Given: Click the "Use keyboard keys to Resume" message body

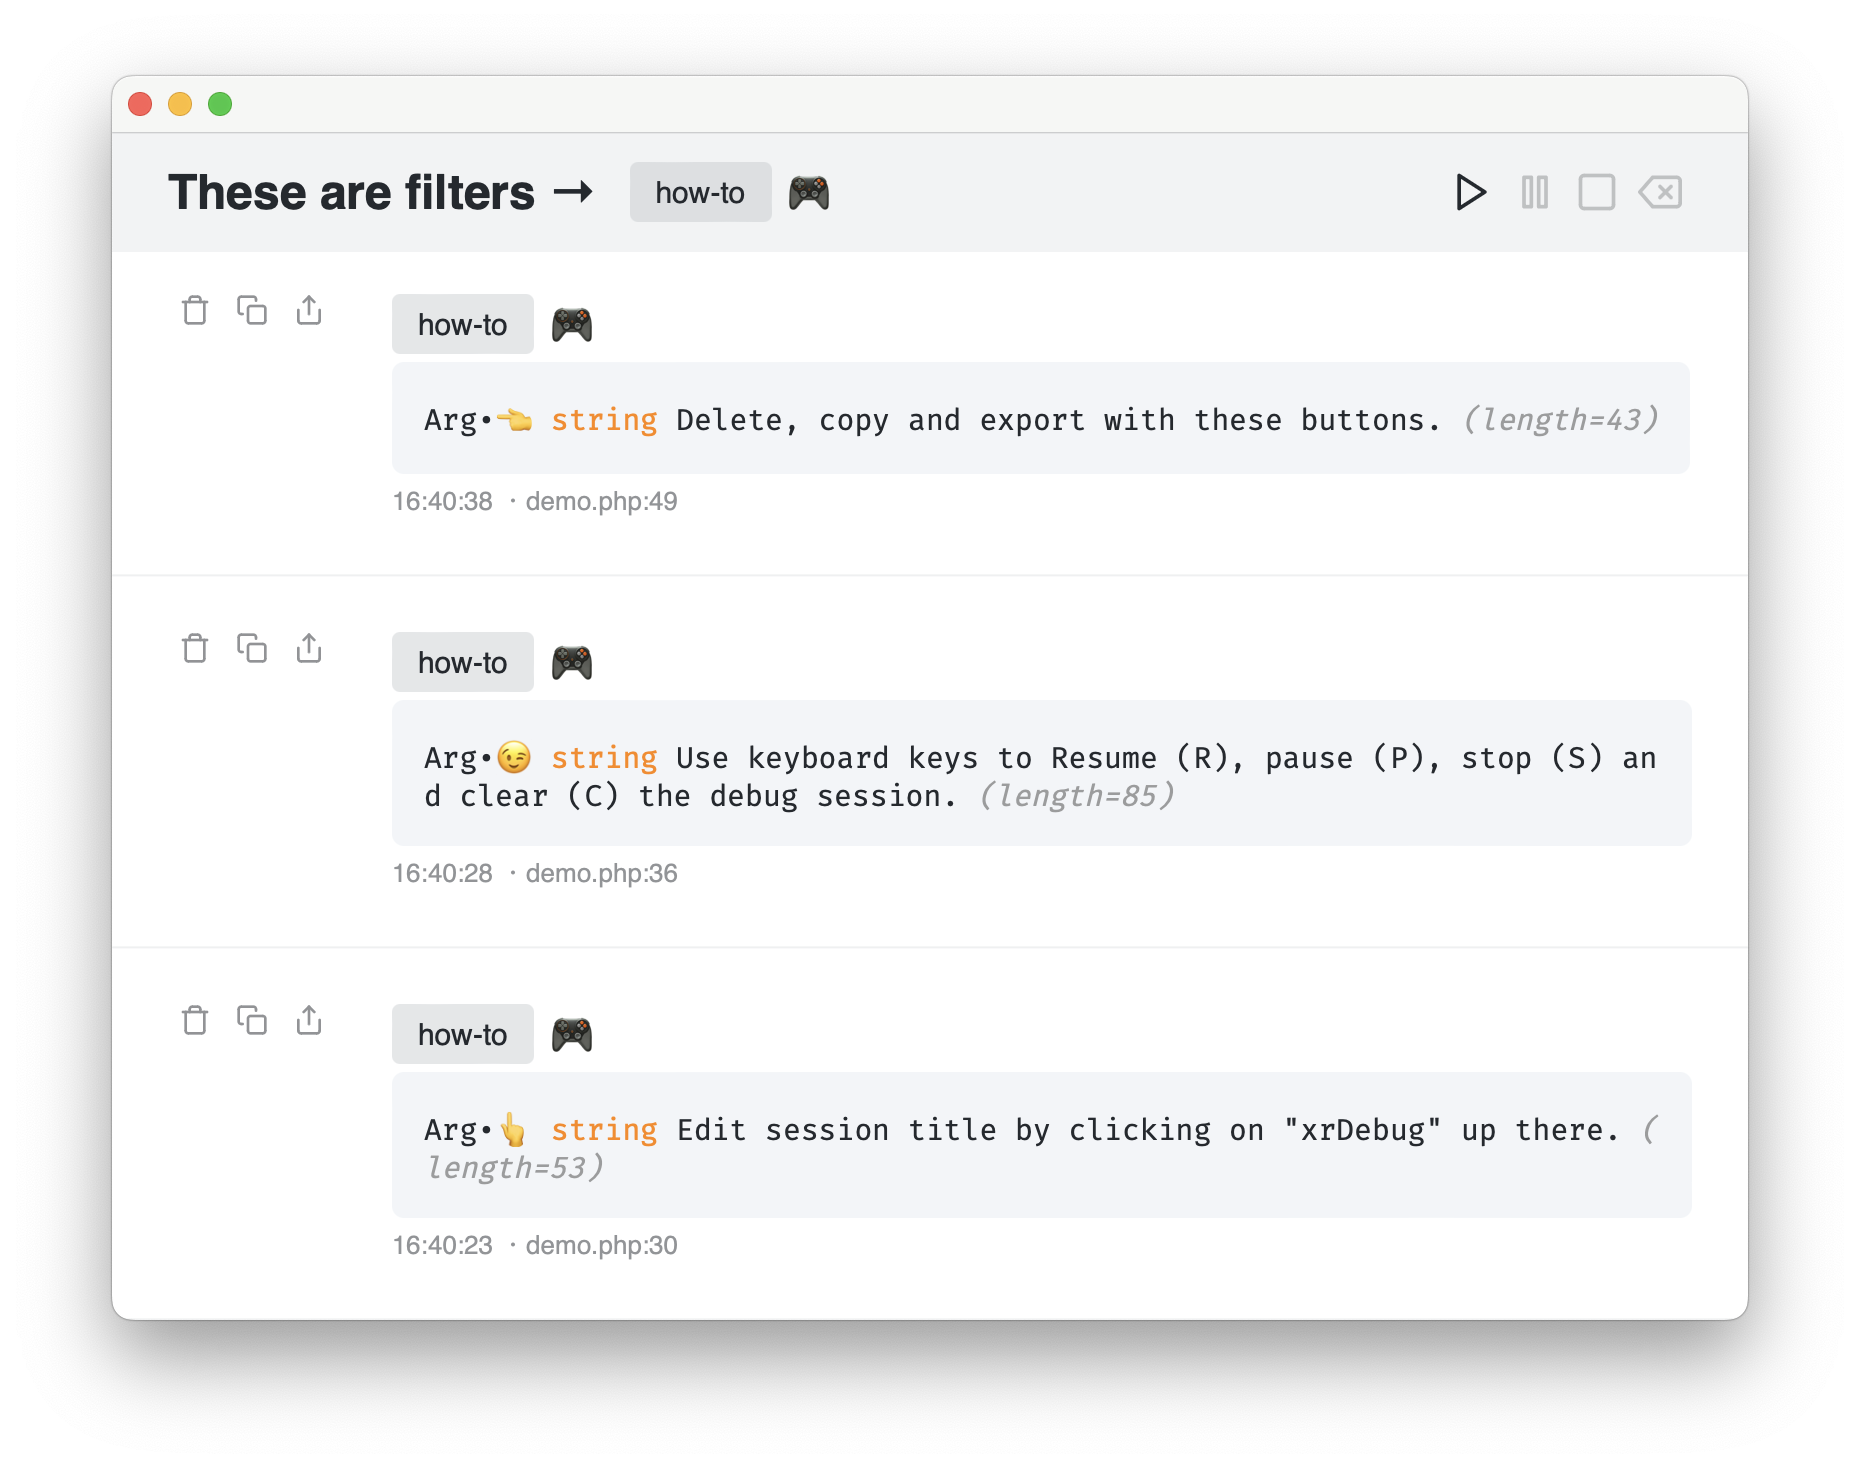Looking at the screenshot, I should point(1040,773).
